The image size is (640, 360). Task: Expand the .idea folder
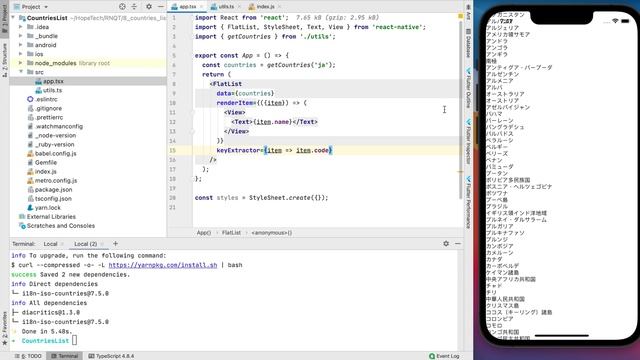point(20,27)
